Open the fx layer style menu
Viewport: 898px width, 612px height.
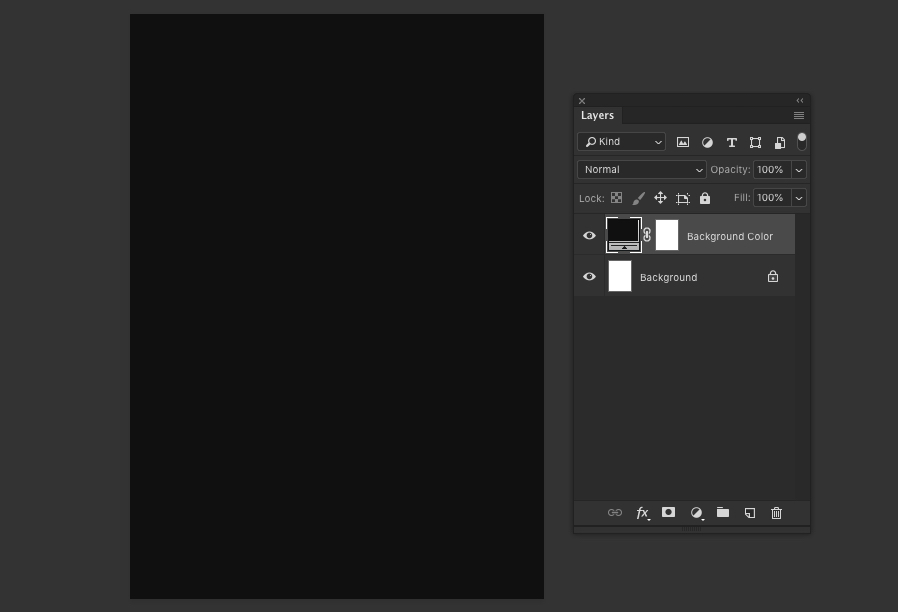coord(643,513)
